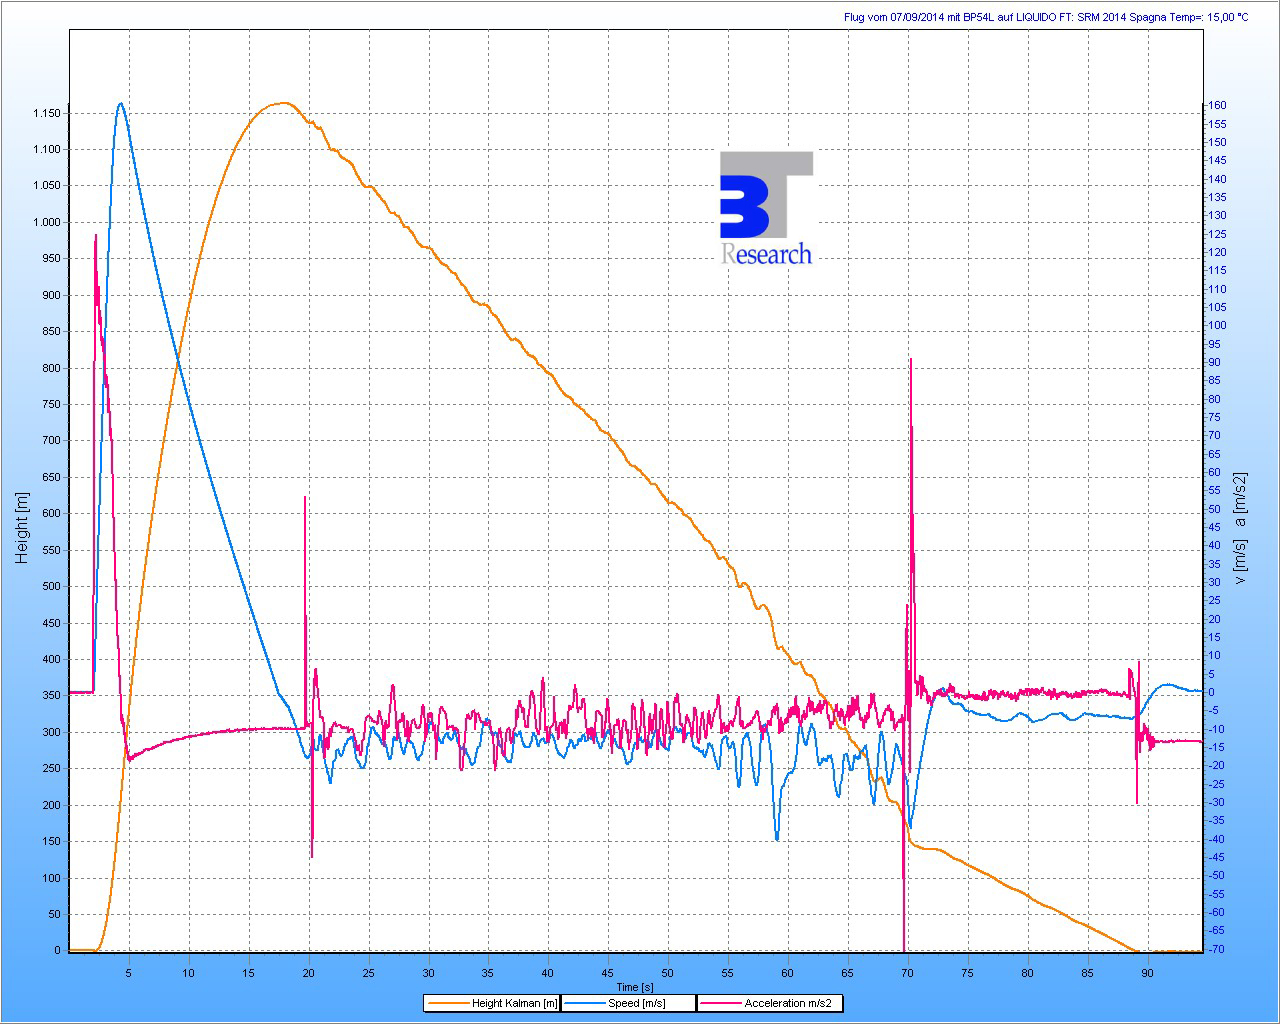
Task: Select the blue line sample in the legend
Action: click(585, 1003)
